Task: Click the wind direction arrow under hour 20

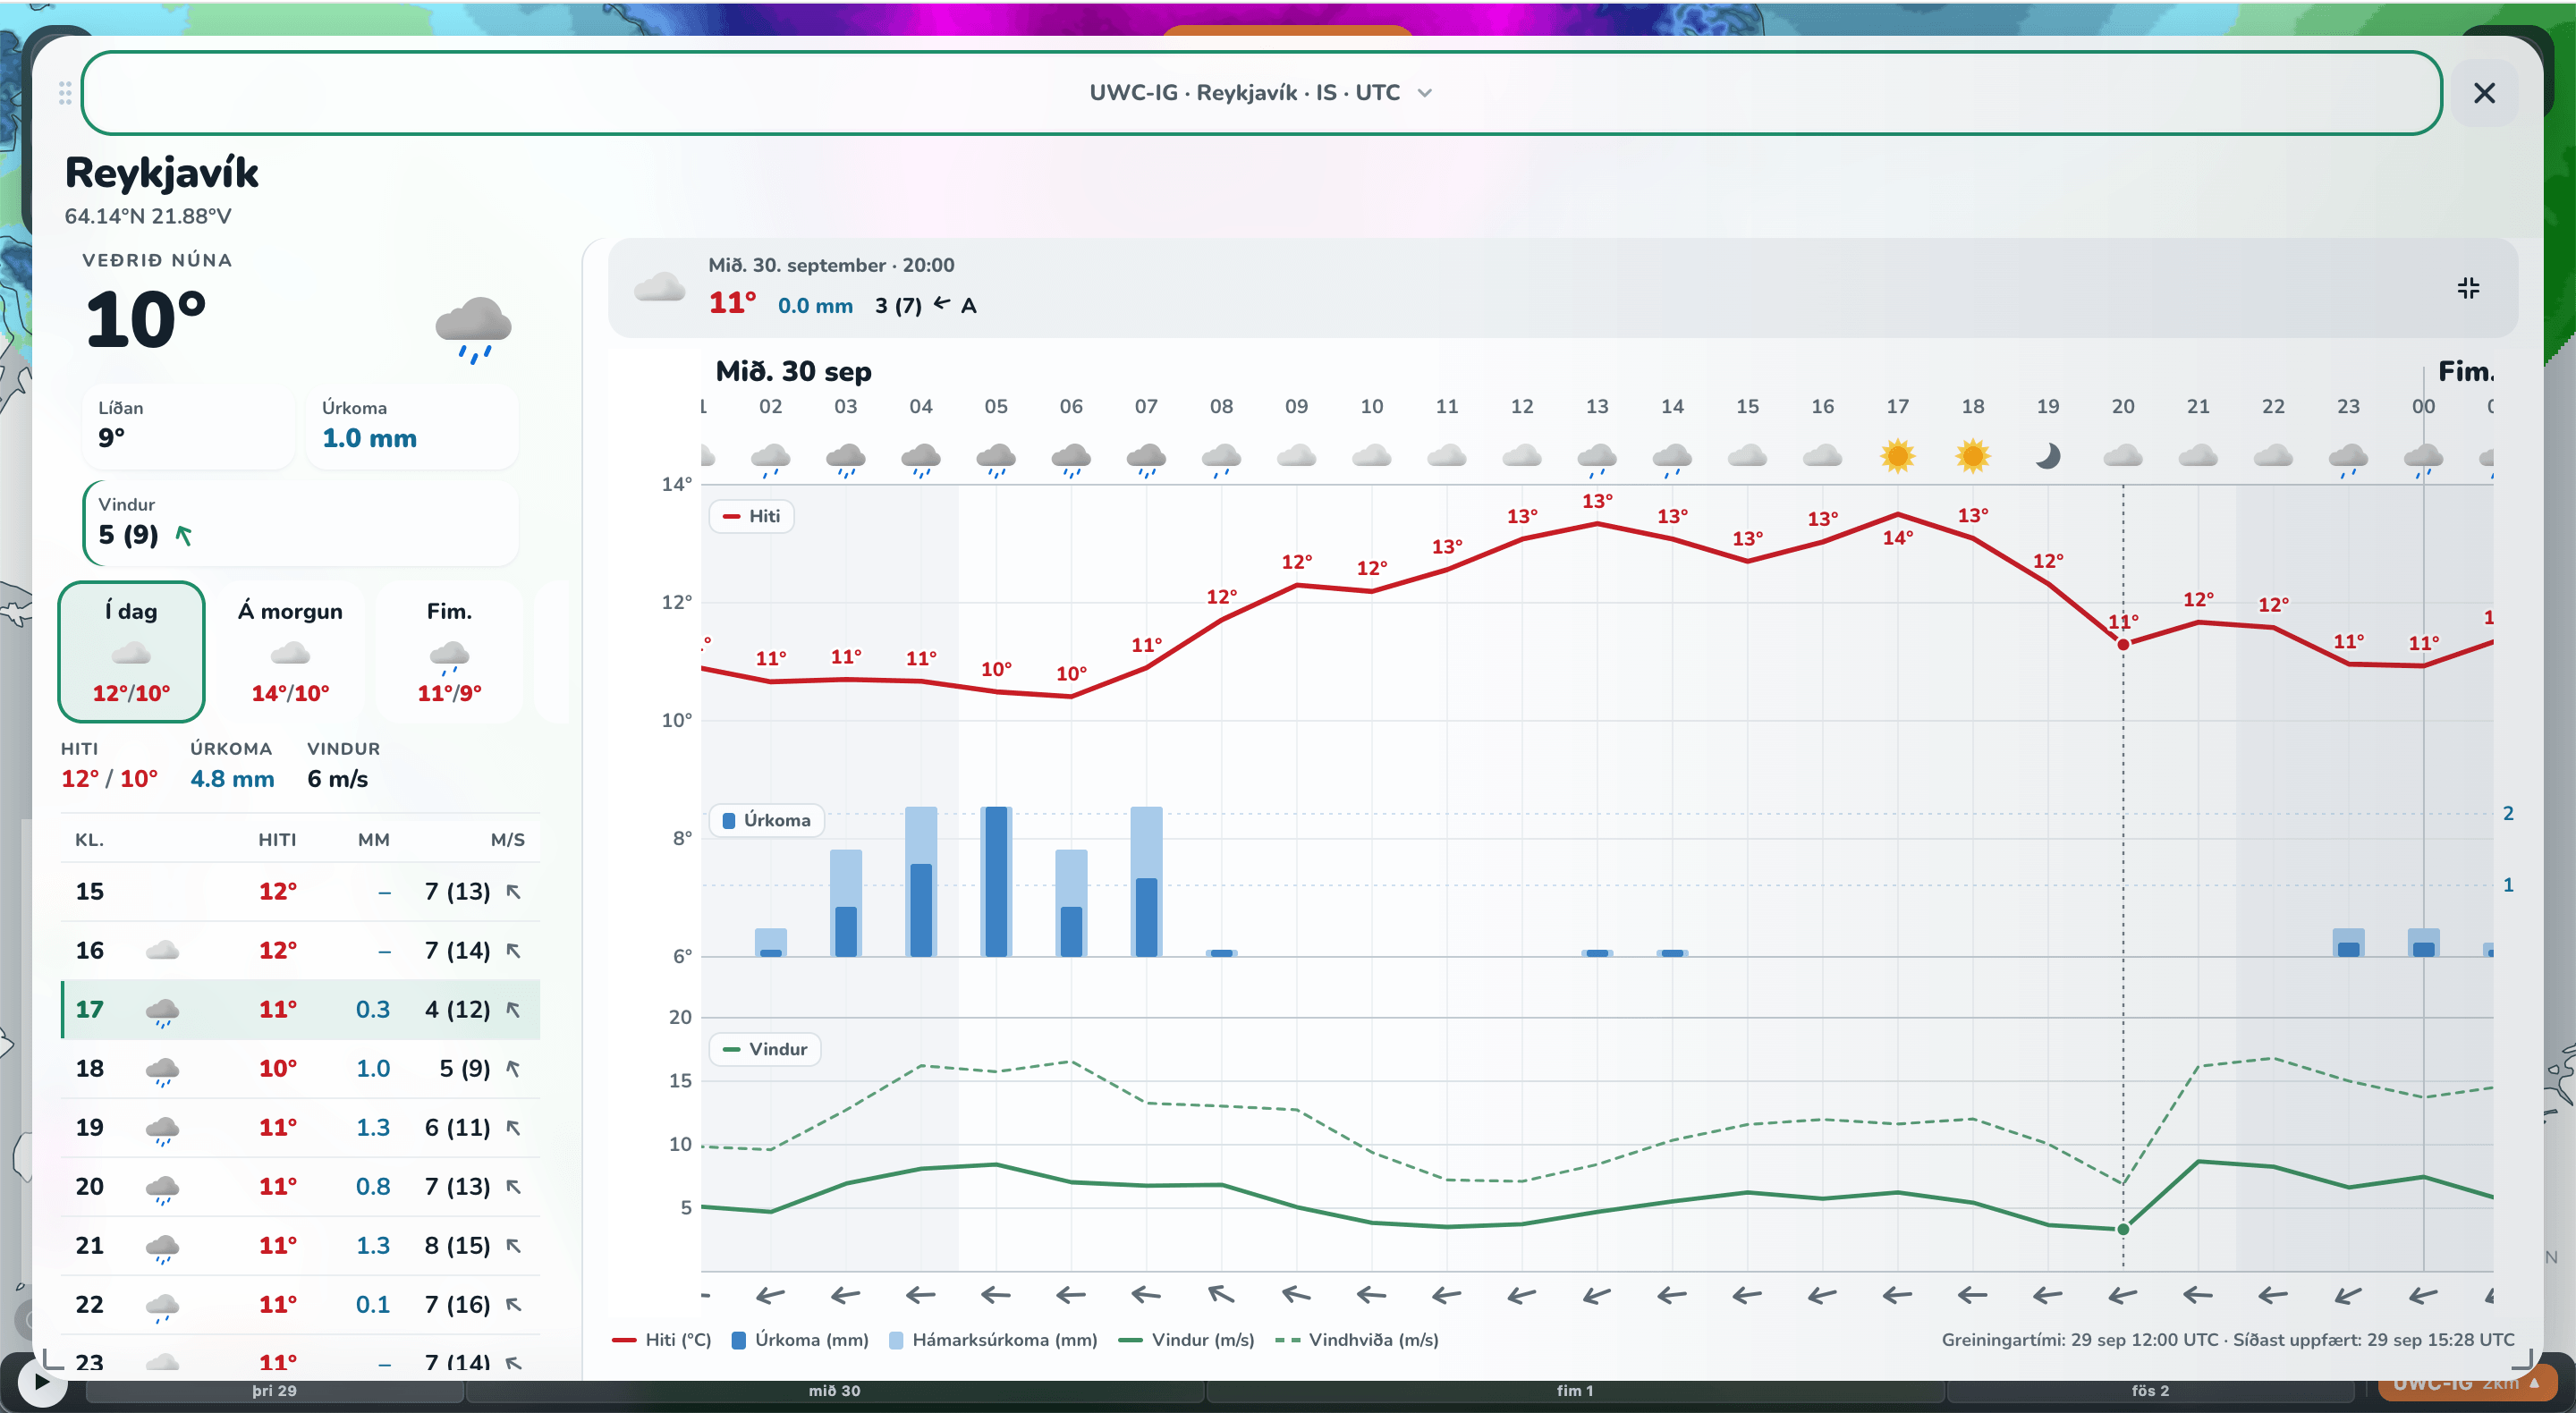Action: [x=2122, y=1295]
